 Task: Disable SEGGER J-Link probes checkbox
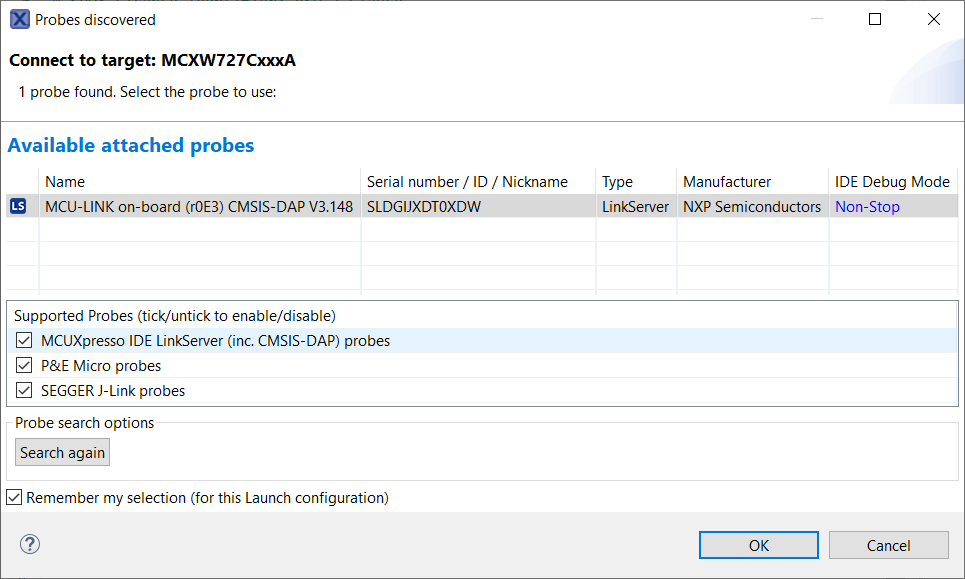(25, 391)
